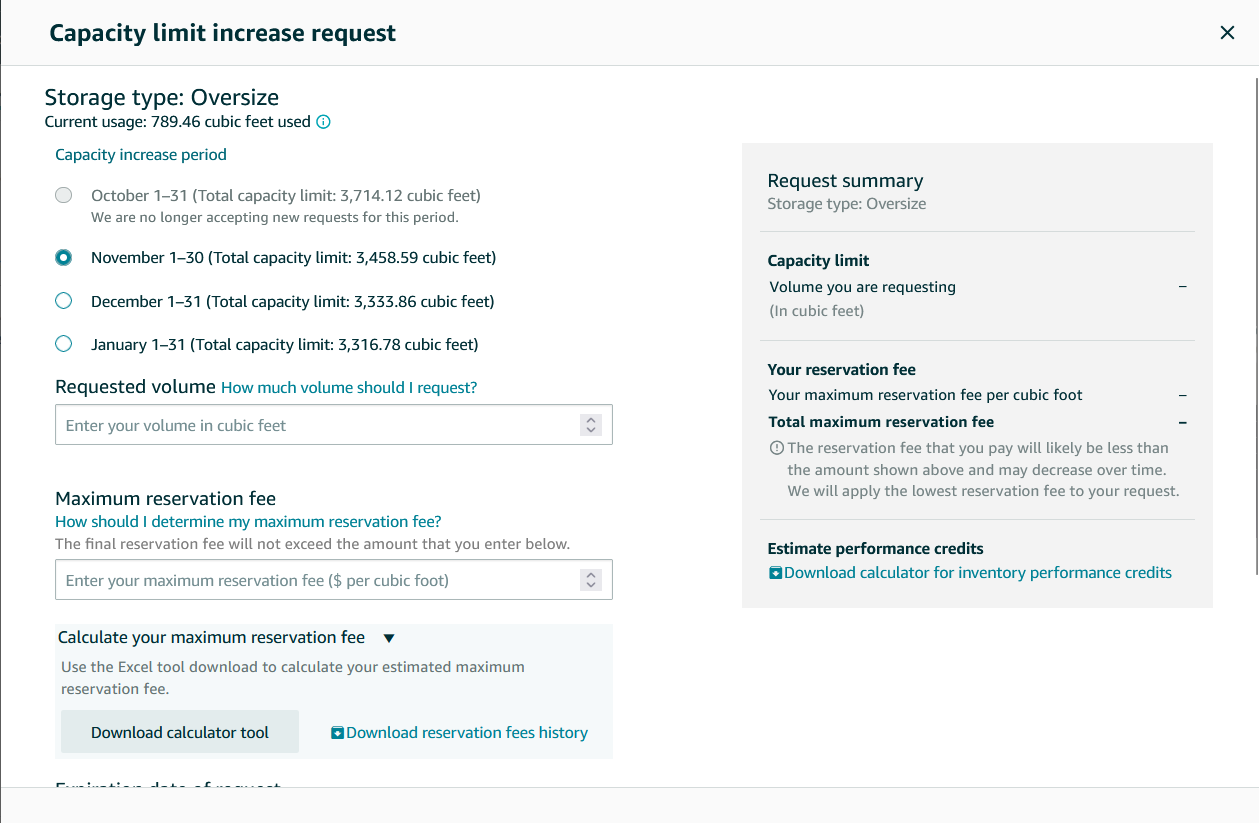Screen dimensions: 1259x823
Task: Click the Download calculator tool button
Action: [180, 732]
